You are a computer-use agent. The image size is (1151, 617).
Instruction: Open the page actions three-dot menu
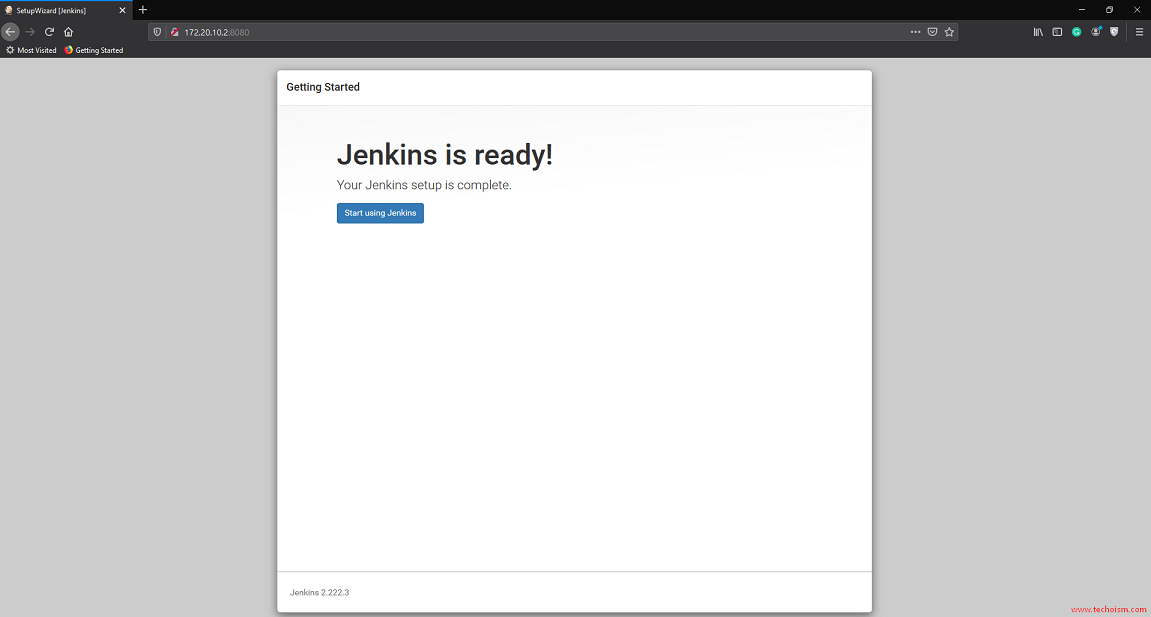[915, 32]
